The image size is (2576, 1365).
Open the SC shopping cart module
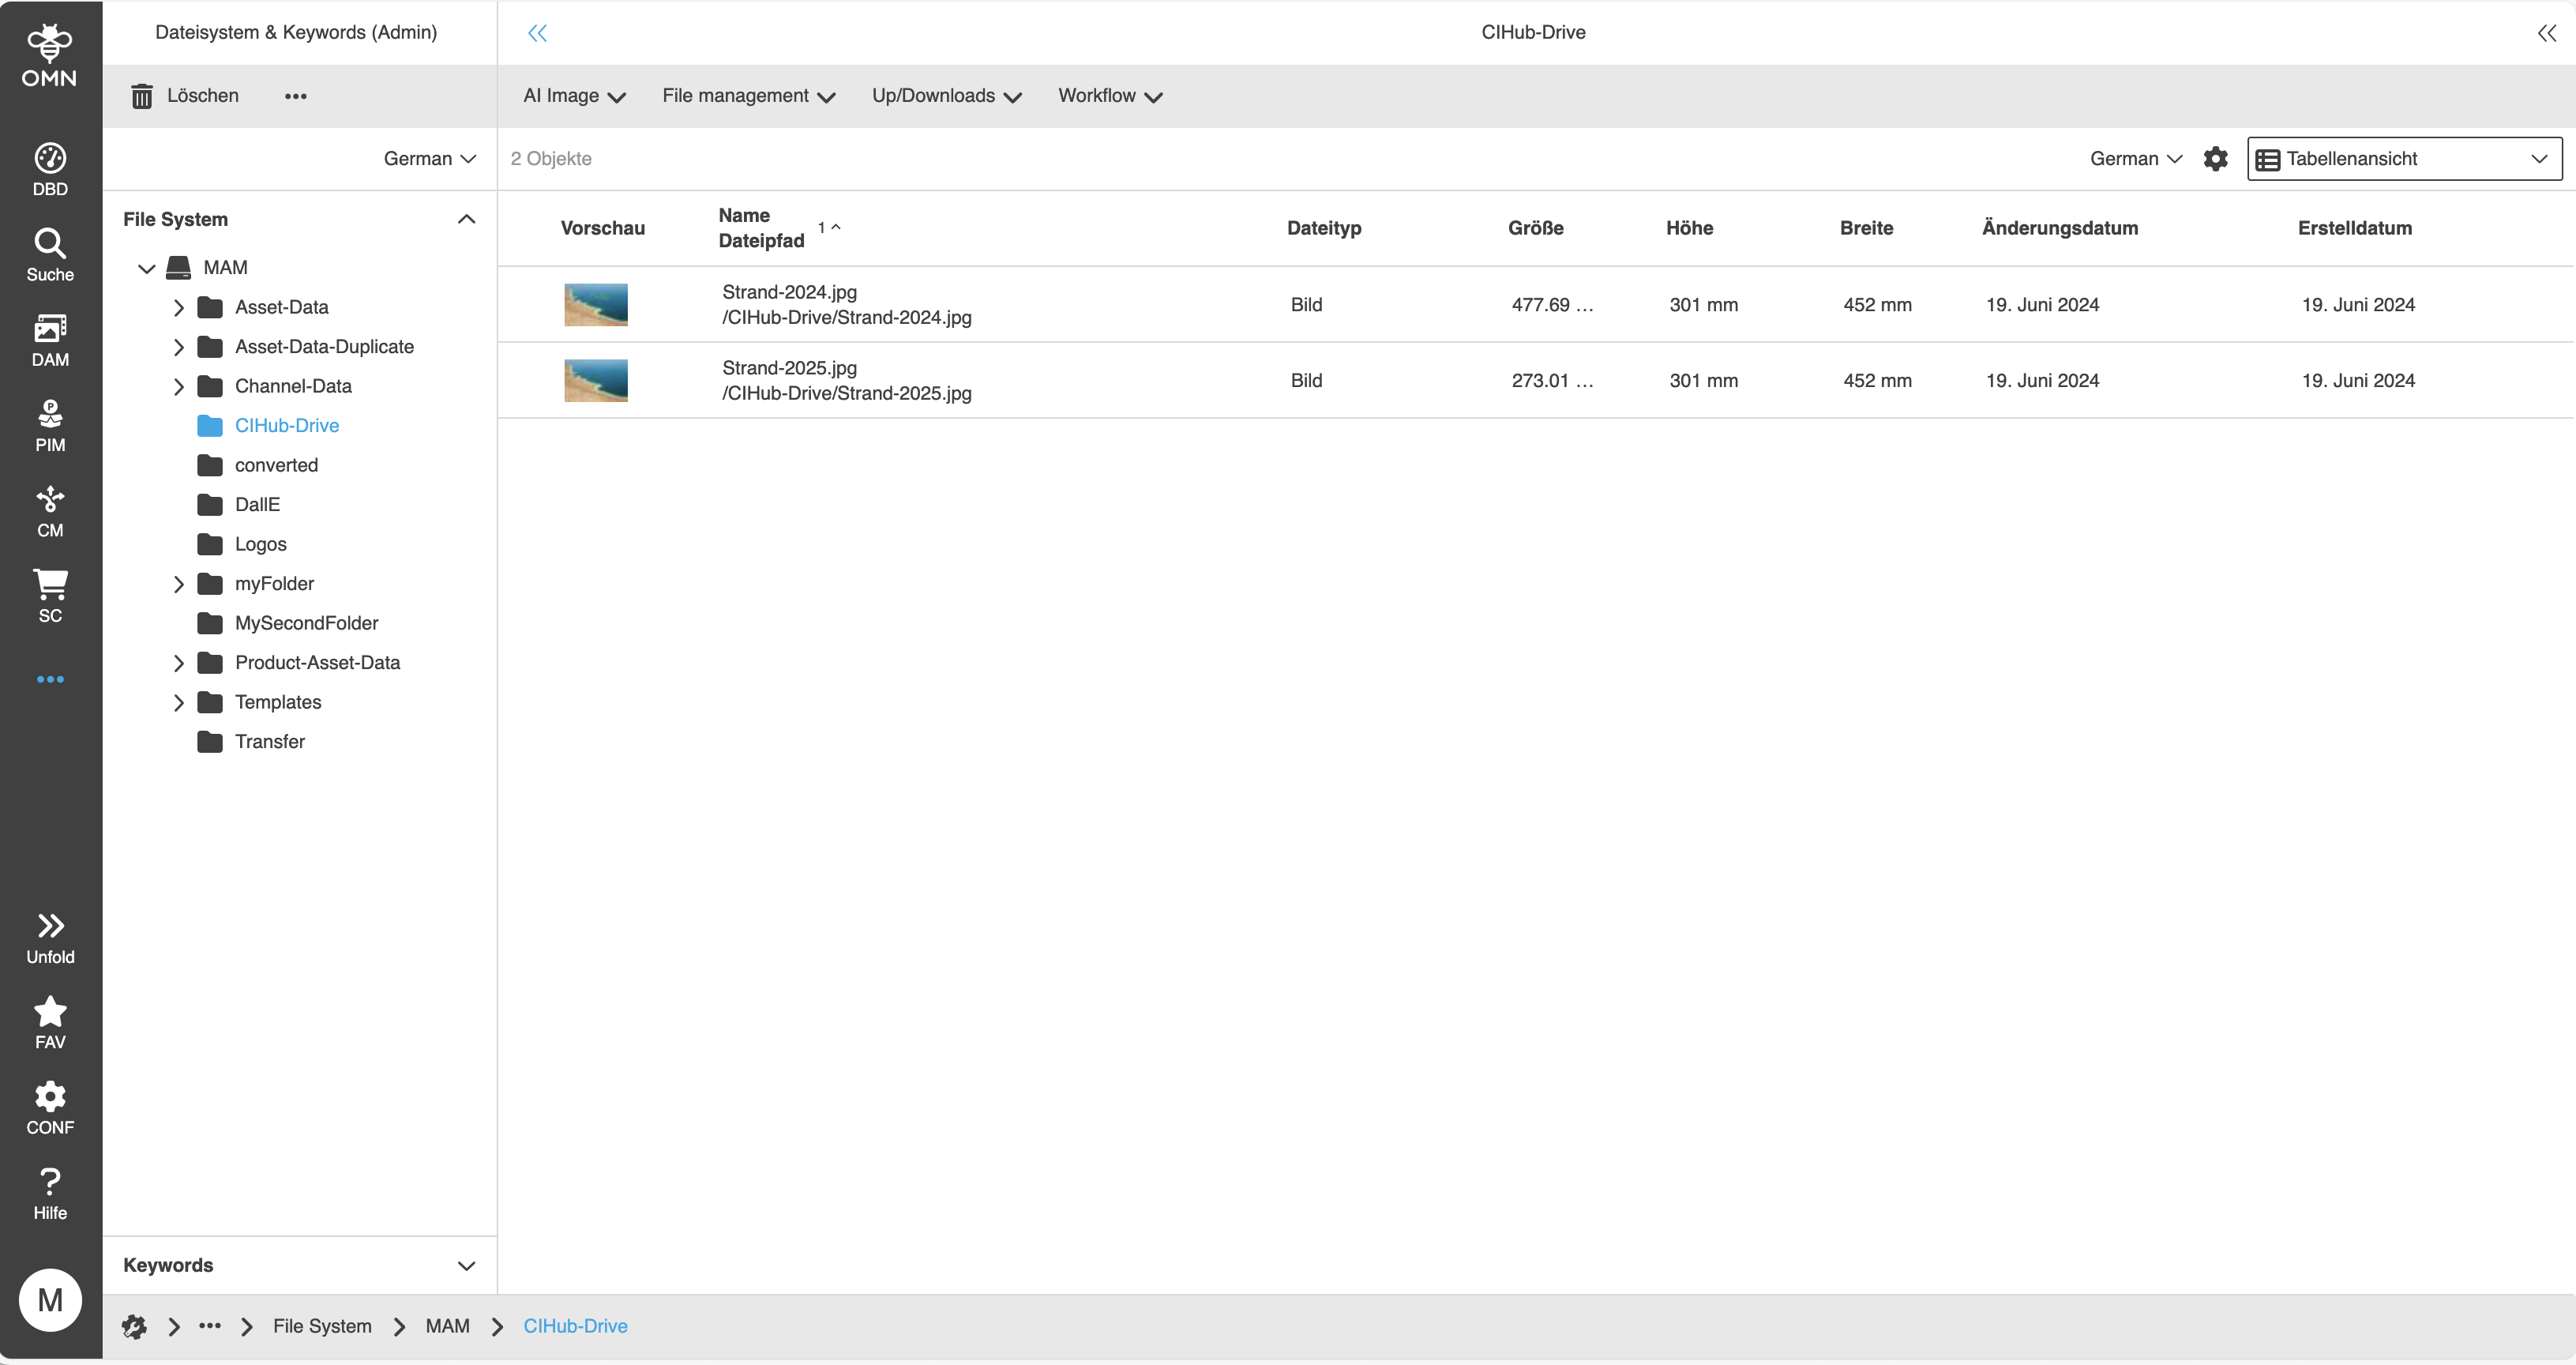pos(50,596)
